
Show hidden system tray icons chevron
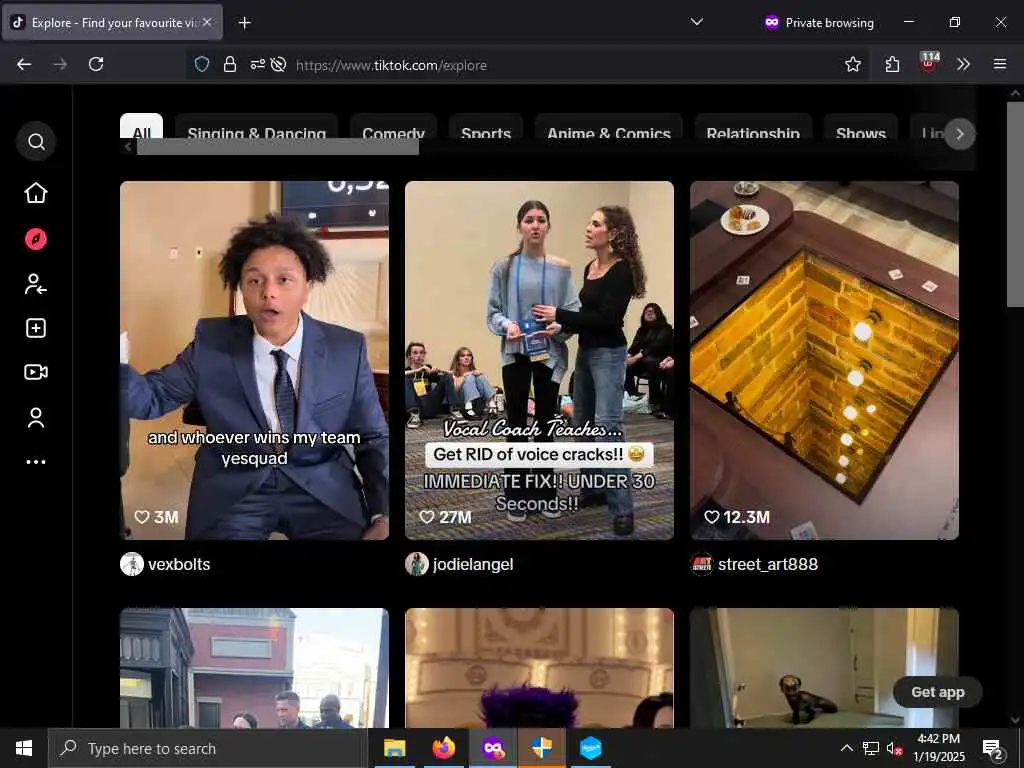coord(846,748)
